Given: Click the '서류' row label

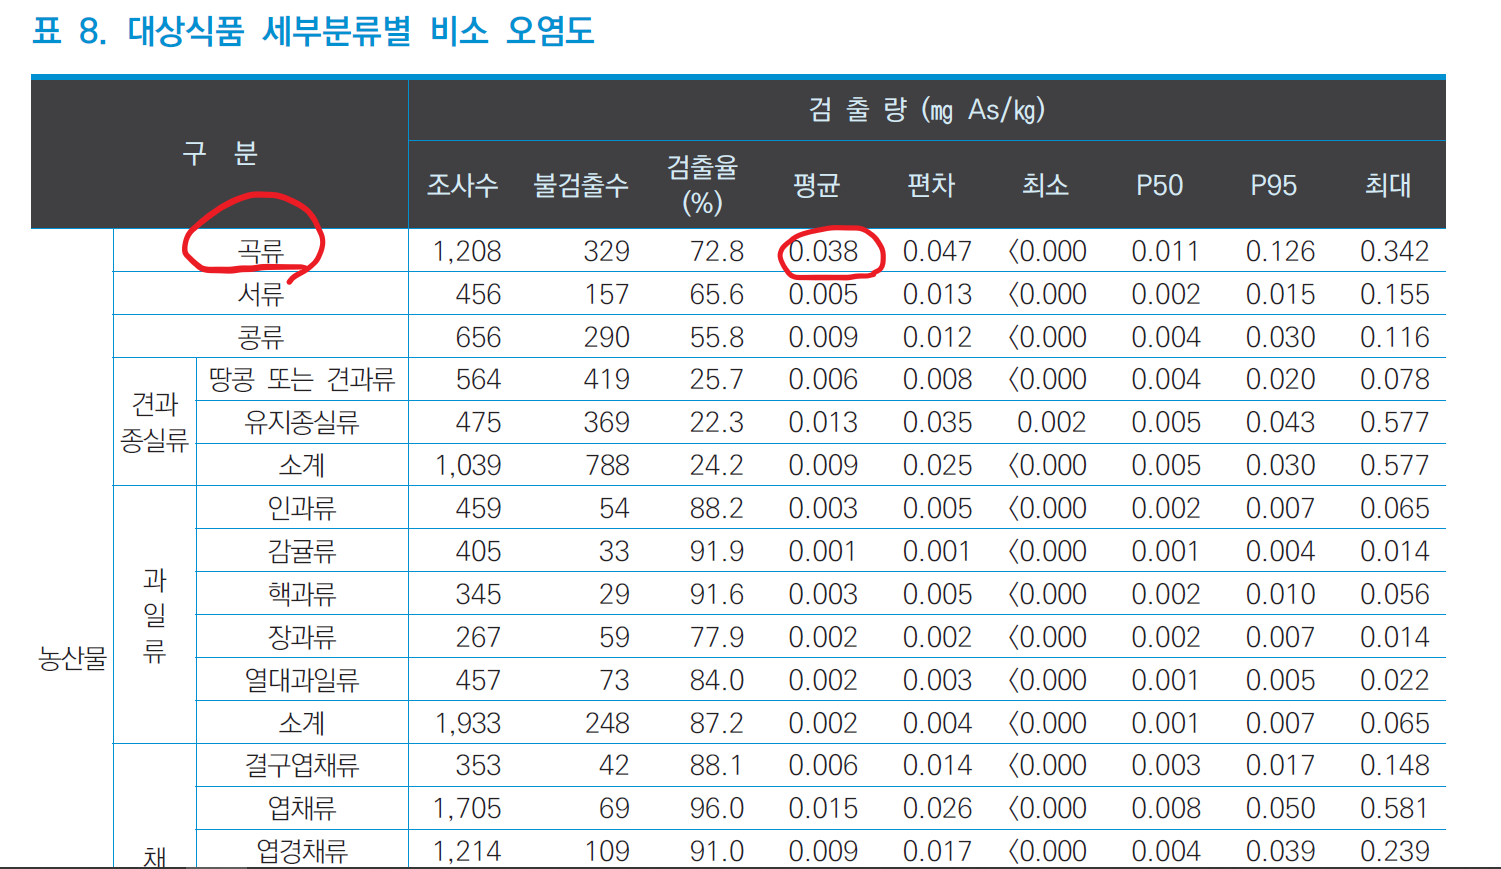Looking at the screenshot, I should point(261,295).
